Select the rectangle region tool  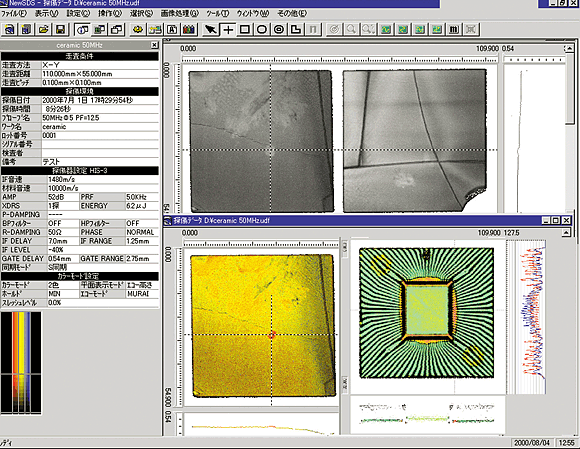click(245, 29)
